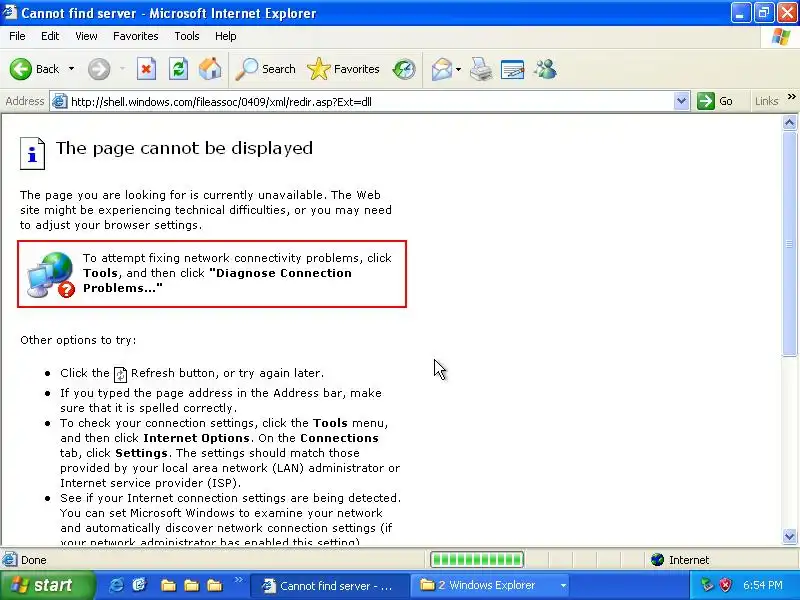Click the Windows flag logo throbber

pyautogui.click(x=780, y=37)
